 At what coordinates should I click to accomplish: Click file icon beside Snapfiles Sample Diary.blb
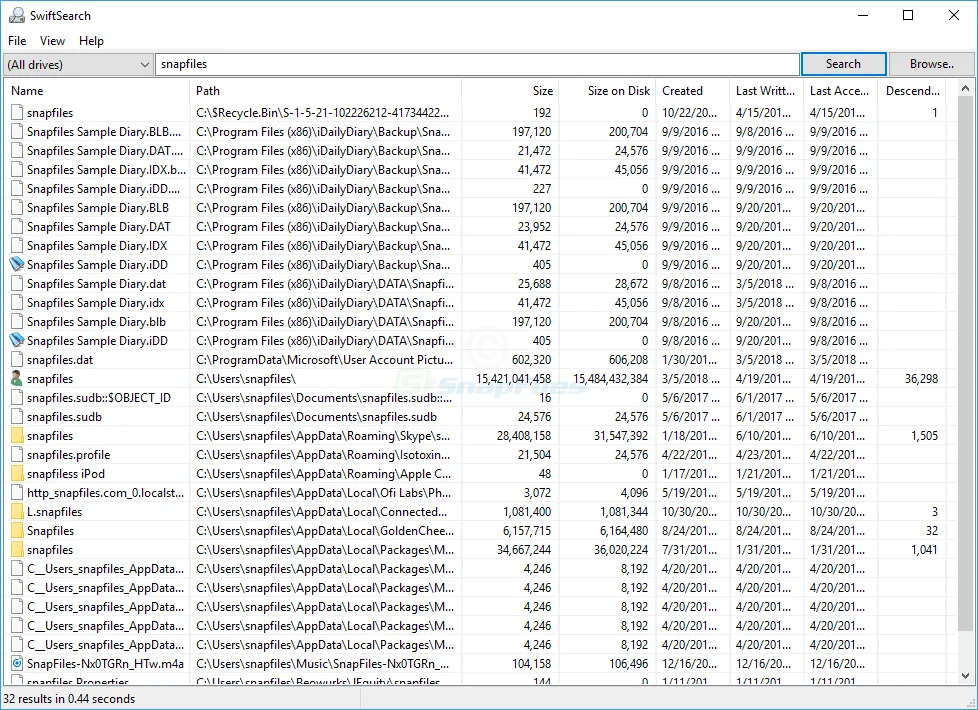tap(17, 322)
